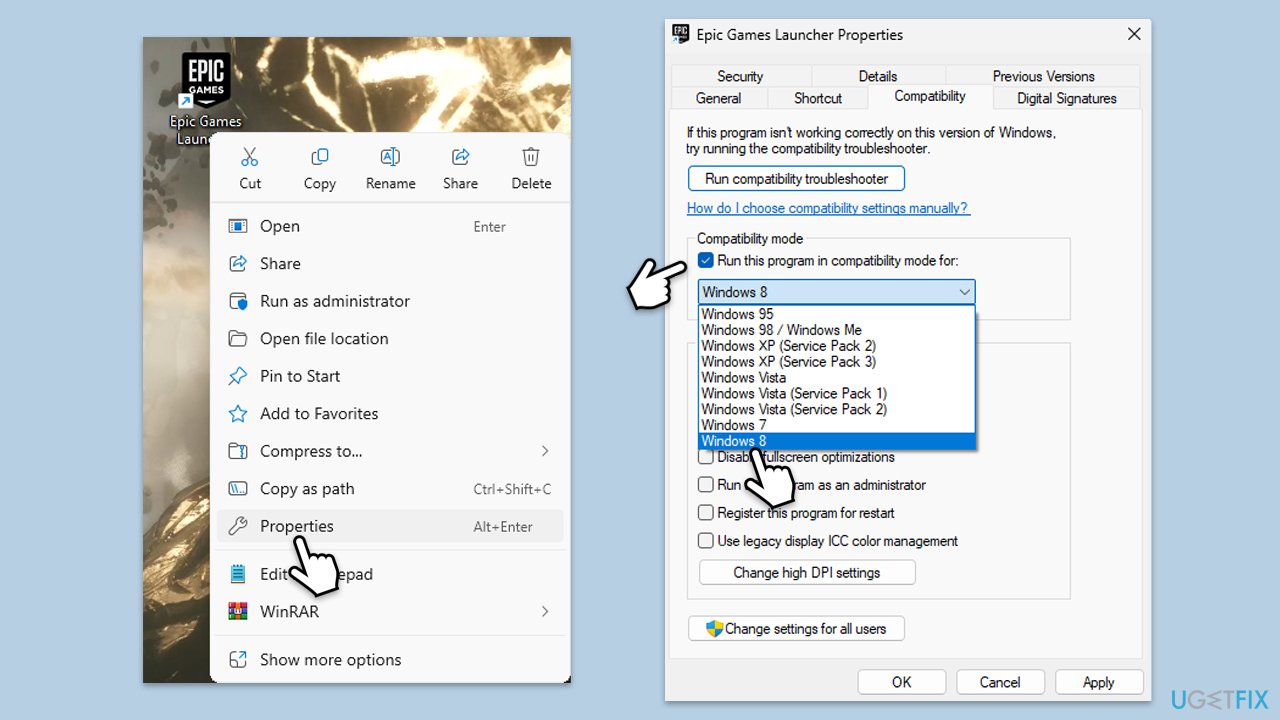This screenshot has width=1280, height=720.
Task: Click the Cut scissors icon
Action: point(250,157)
